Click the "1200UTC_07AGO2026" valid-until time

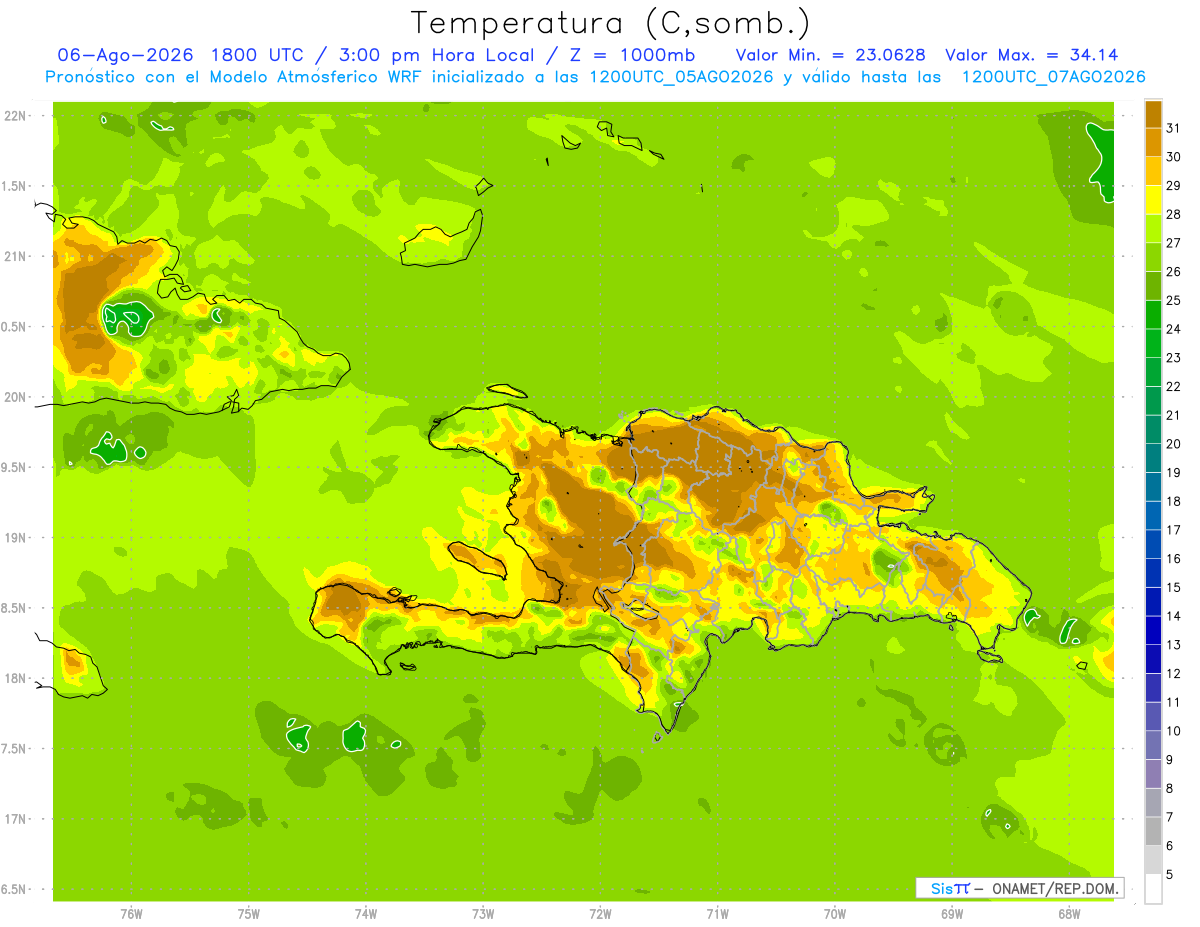click(x=1053, y=77)
